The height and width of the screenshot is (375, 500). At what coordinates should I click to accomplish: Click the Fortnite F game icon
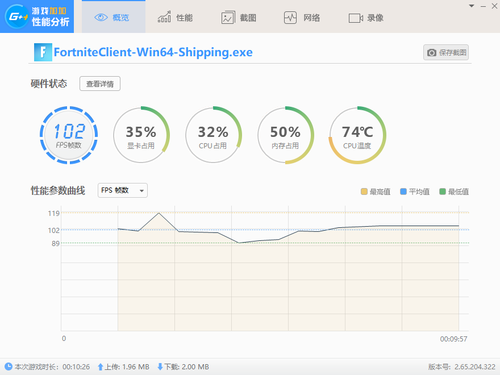point(43,52)
